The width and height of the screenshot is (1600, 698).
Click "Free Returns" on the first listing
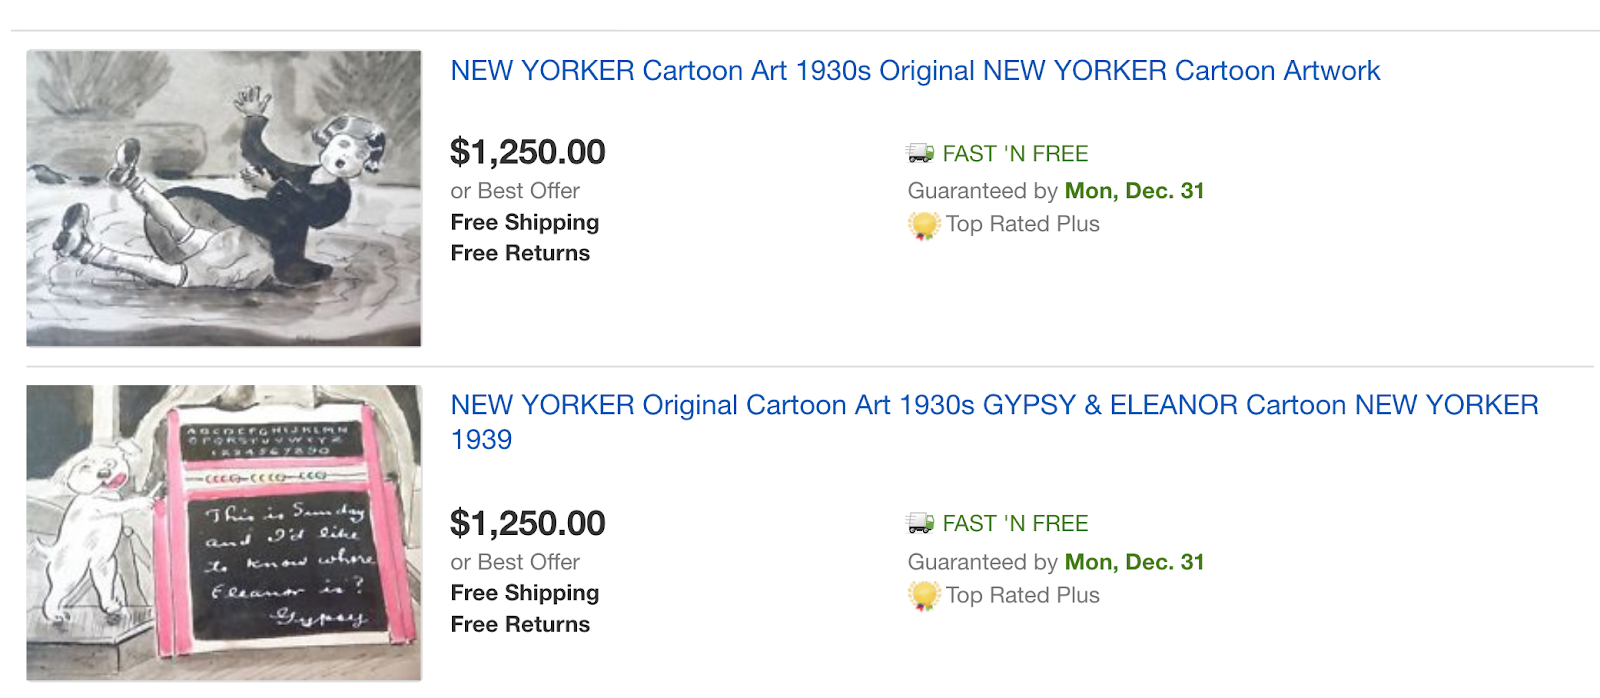coord(520,253)
